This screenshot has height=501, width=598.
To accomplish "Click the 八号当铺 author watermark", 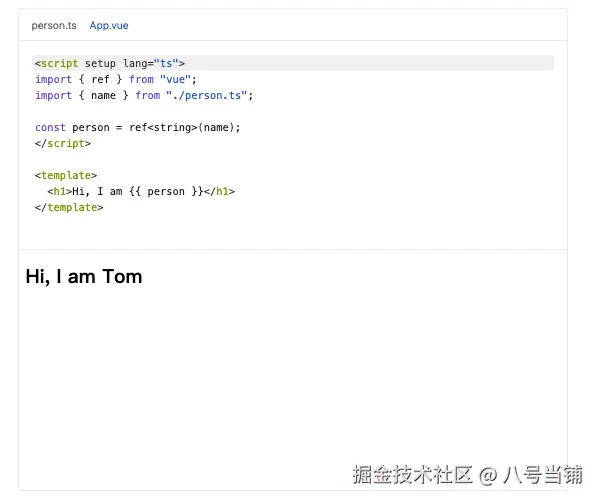I will (x=543, y=475).
